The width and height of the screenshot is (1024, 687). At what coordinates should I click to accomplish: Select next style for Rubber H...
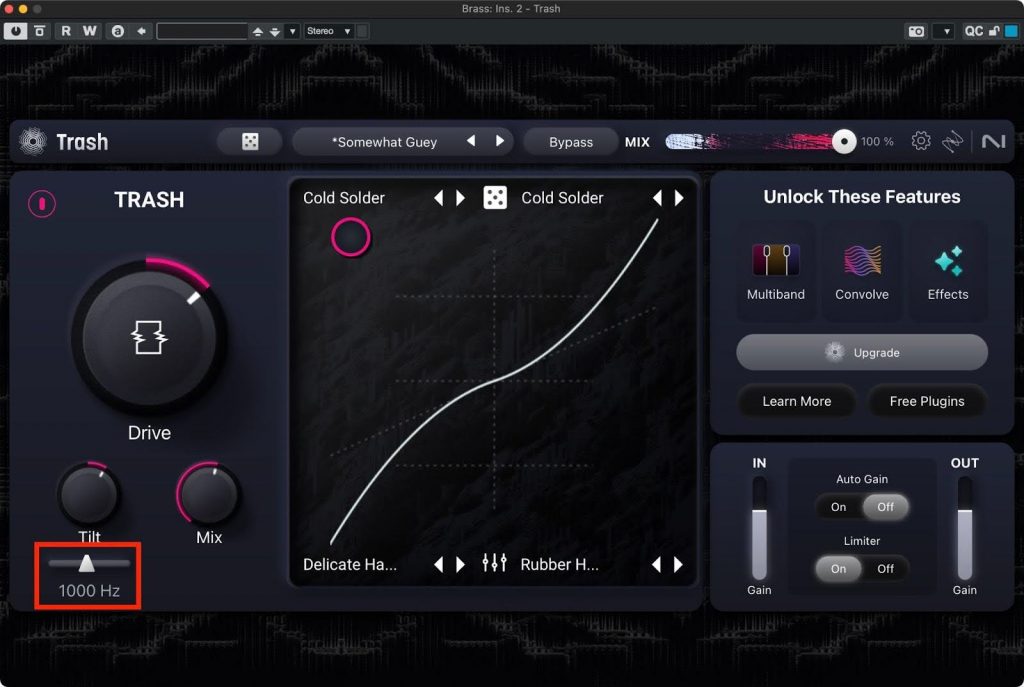(x=679, y=564)
